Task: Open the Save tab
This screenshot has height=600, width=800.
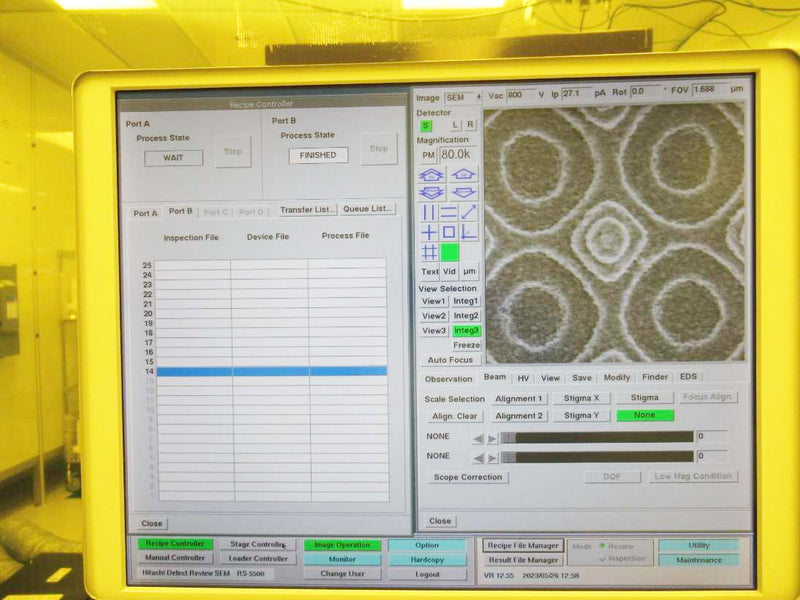Action: [x=582, y=378]
